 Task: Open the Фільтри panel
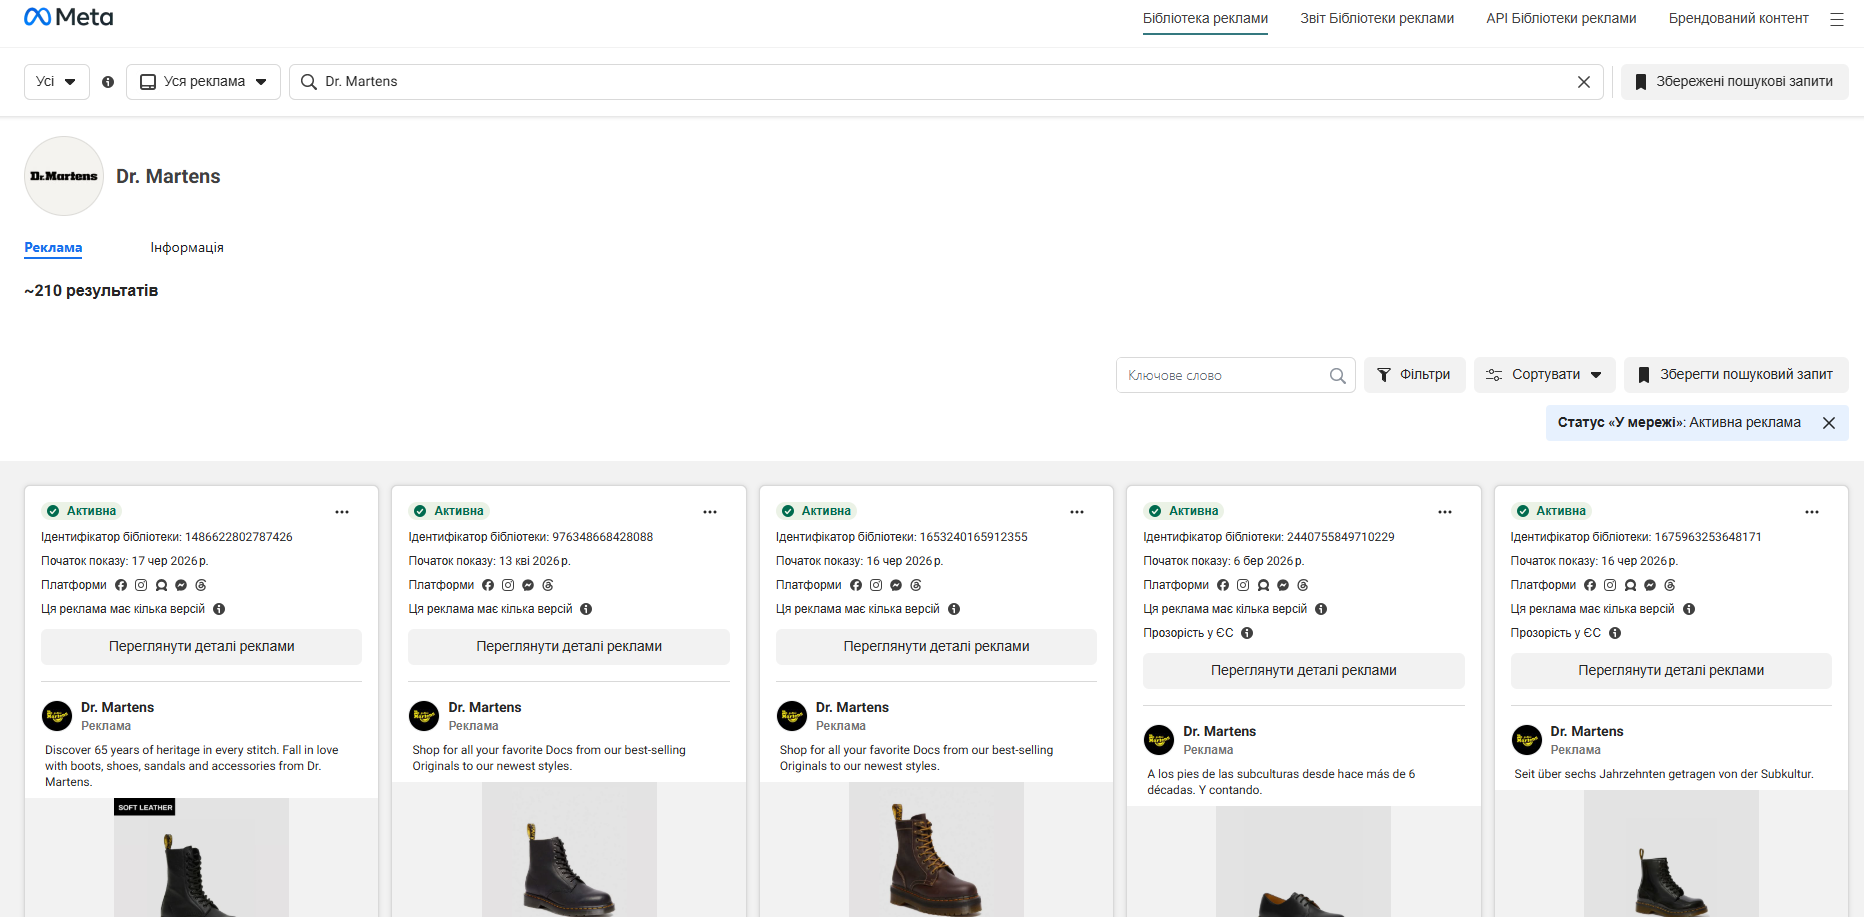point(1415,375)
